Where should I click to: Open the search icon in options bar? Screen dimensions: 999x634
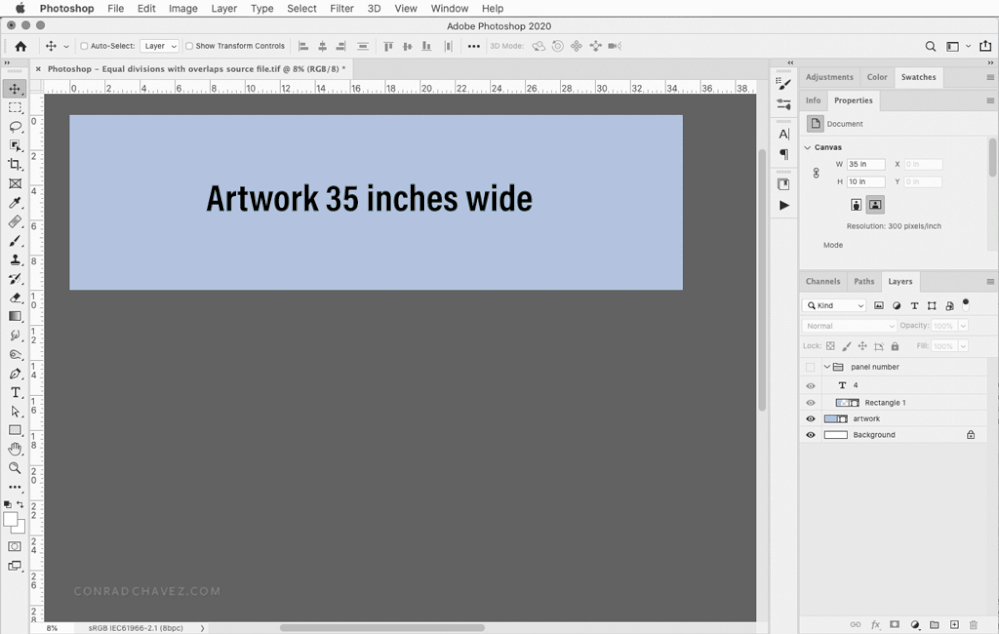[930, 46]
